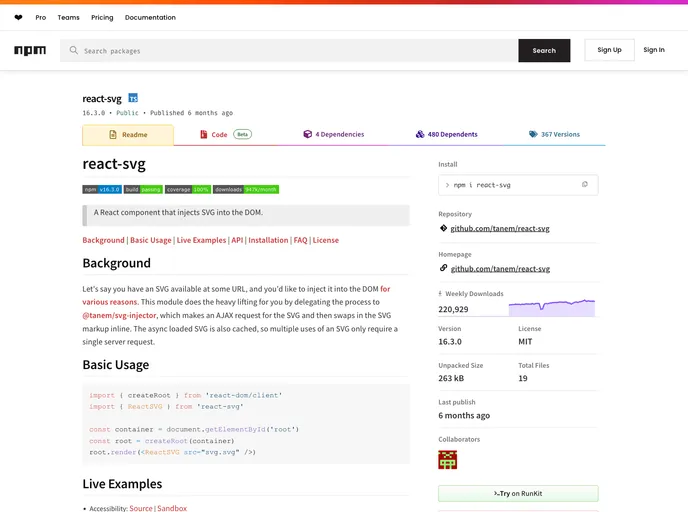Open the npm logo home link
This screenshot has width=688, height=512.
click(30, 50)
